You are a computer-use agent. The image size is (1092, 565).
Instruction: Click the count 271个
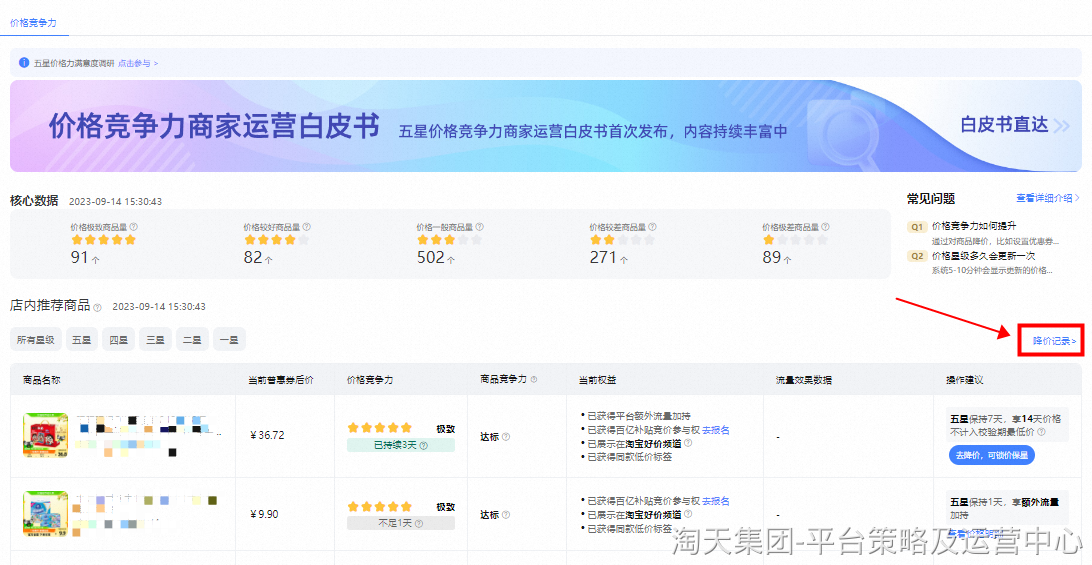[x=608, y=258]
